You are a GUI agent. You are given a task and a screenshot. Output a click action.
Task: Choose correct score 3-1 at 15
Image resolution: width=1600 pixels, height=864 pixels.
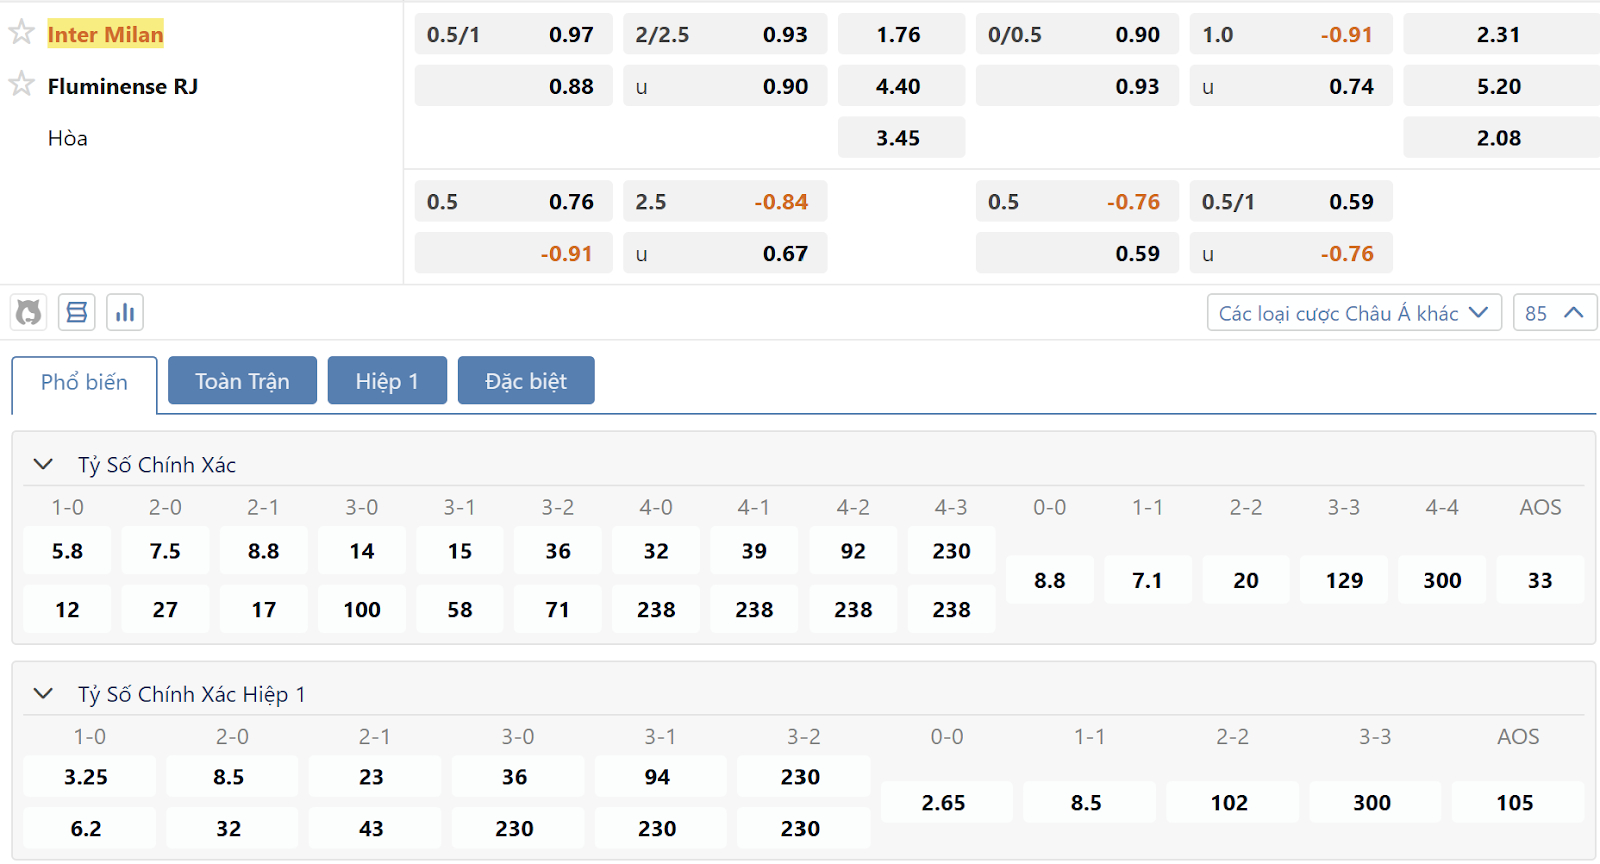[x=460, y=551]
